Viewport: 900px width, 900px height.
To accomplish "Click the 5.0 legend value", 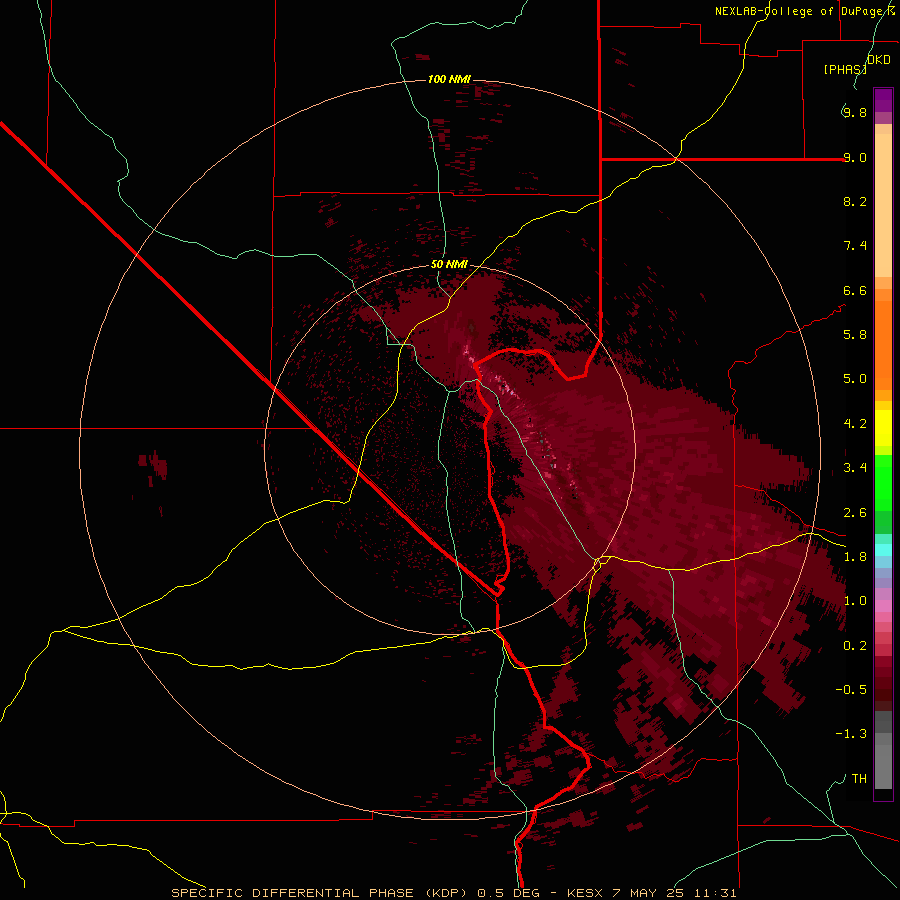I will [x=855, y=379].
